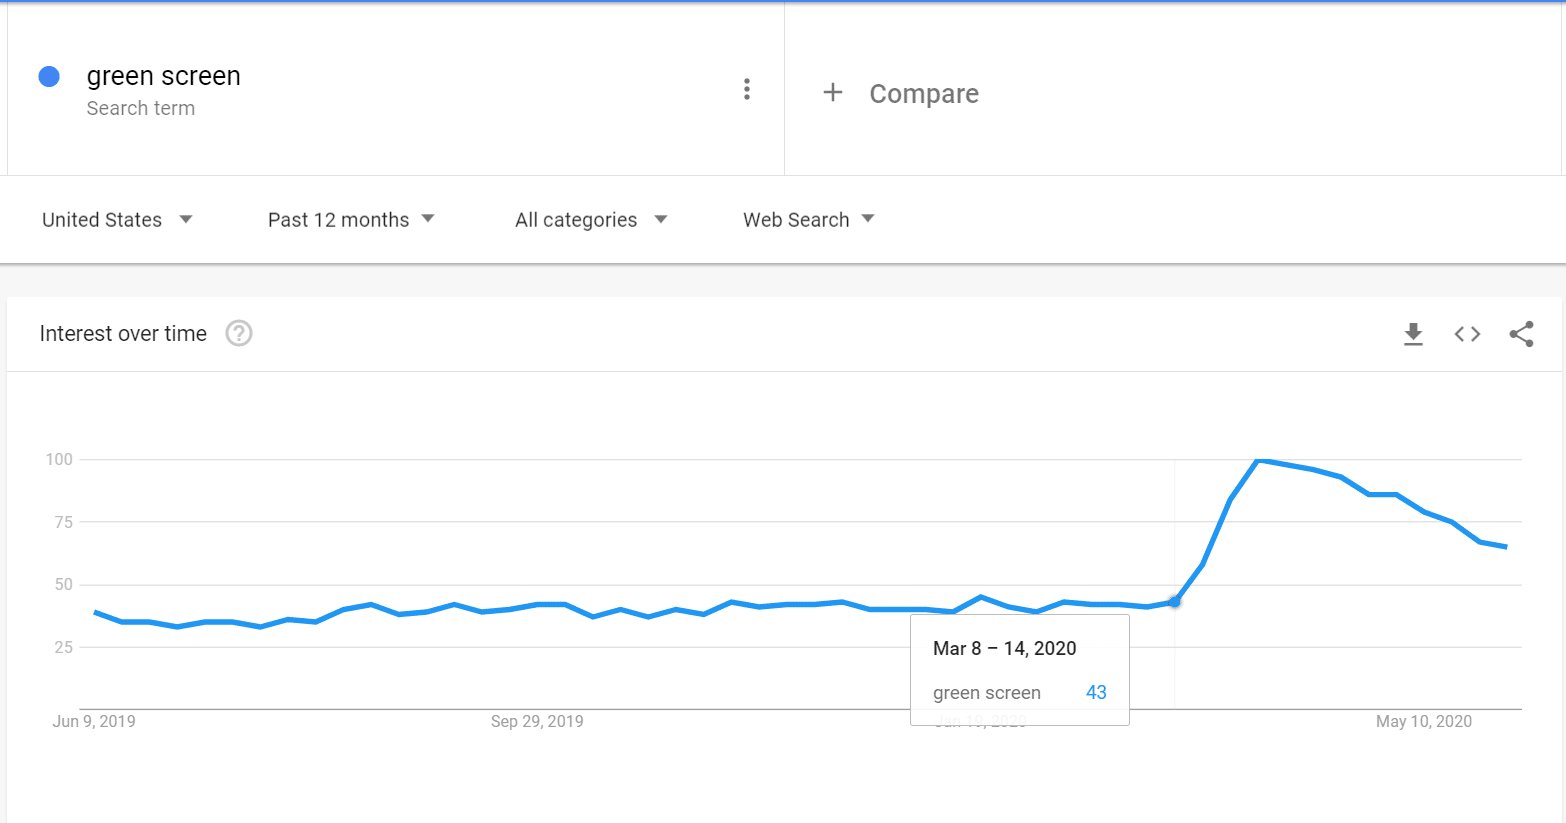Expand the United States region dropdown
Image resolution: width=1566 pixels, height=823 pixels.
[117, 220]
